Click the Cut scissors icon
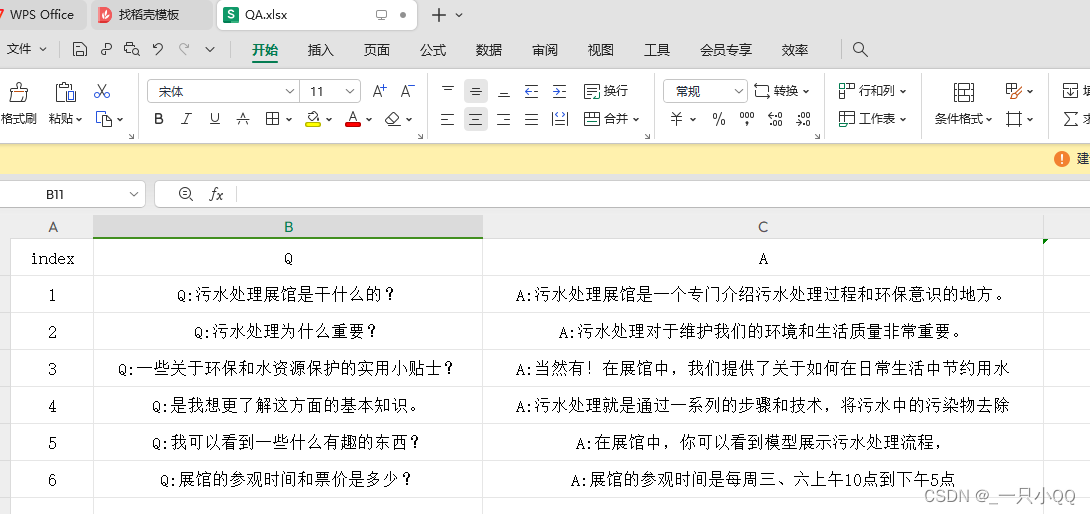This screenshot has height=514, width=1090. 102,91
